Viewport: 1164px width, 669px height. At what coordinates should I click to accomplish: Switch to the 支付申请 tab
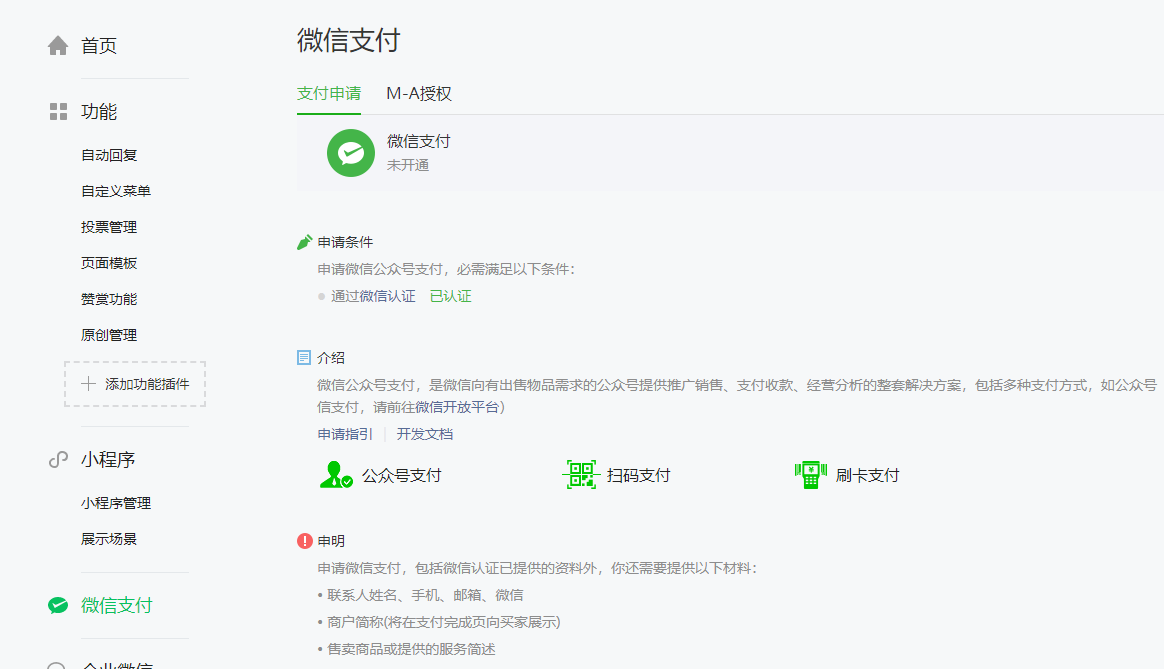(329, 94)
